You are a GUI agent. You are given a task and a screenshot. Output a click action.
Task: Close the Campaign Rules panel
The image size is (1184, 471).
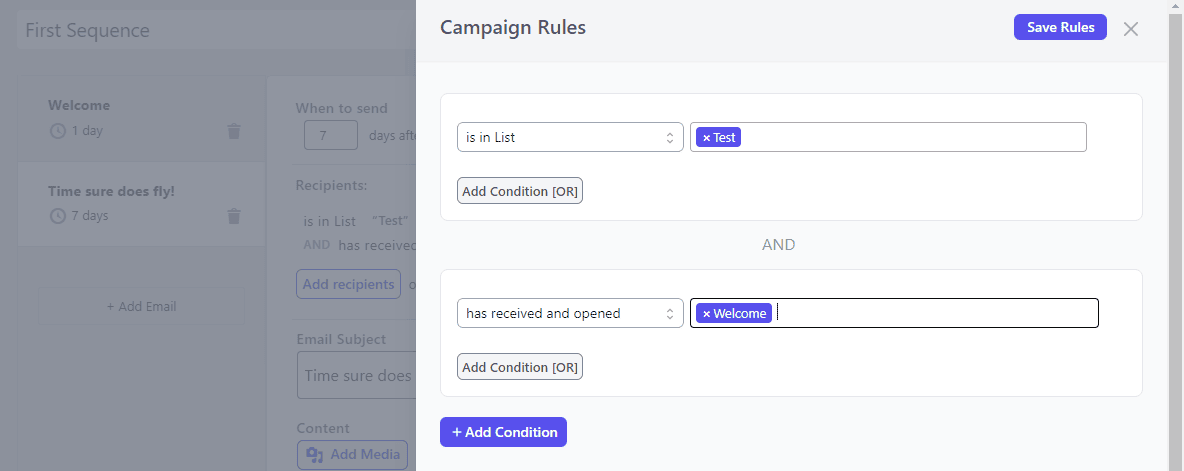[1131, 29]
